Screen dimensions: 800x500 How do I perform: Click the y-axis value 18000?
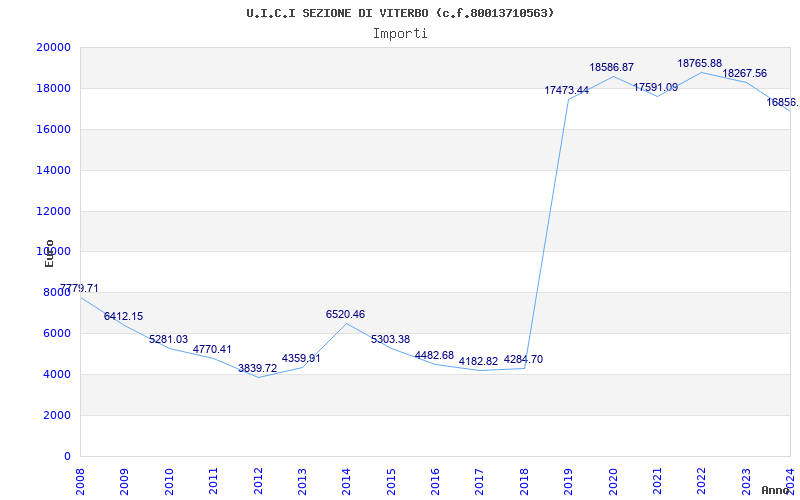click(x=54, y=88)
